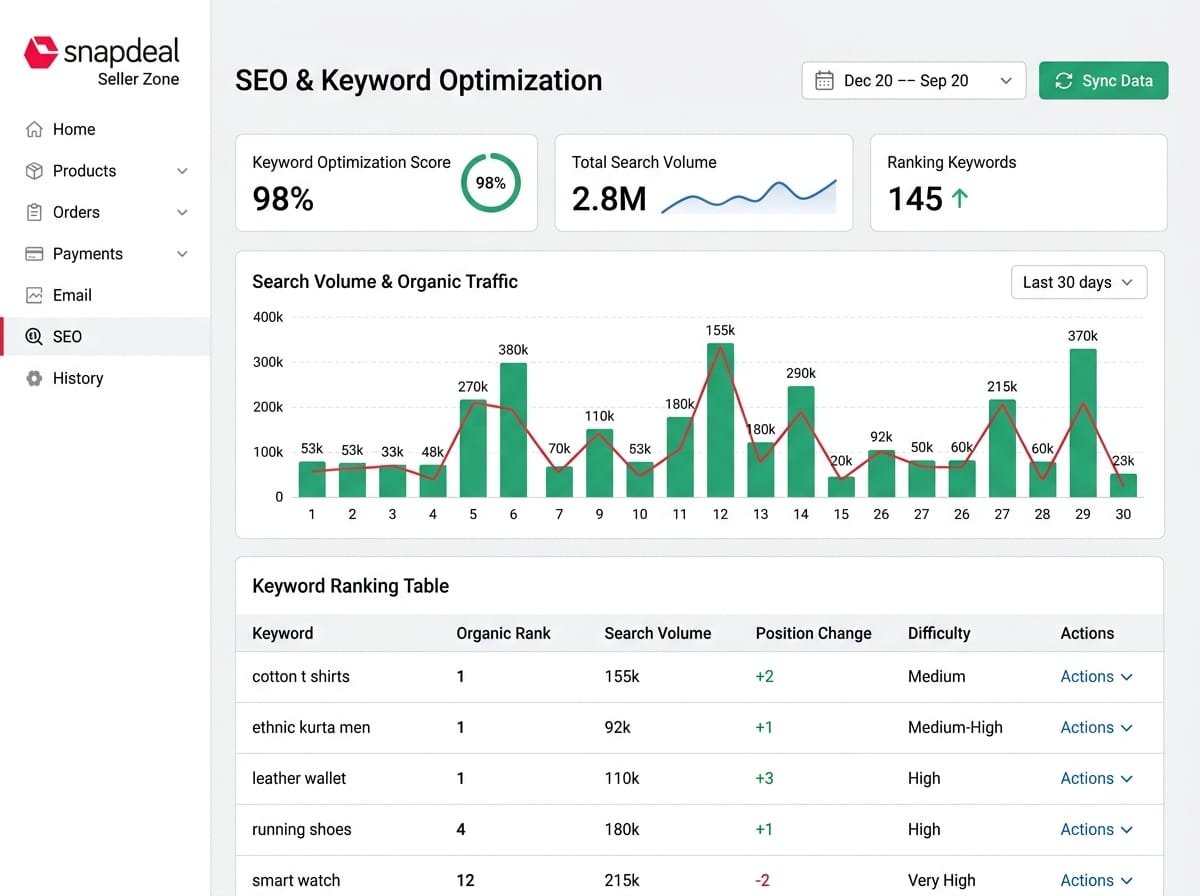Open Actions menu for running shoes

point(1096,830)
